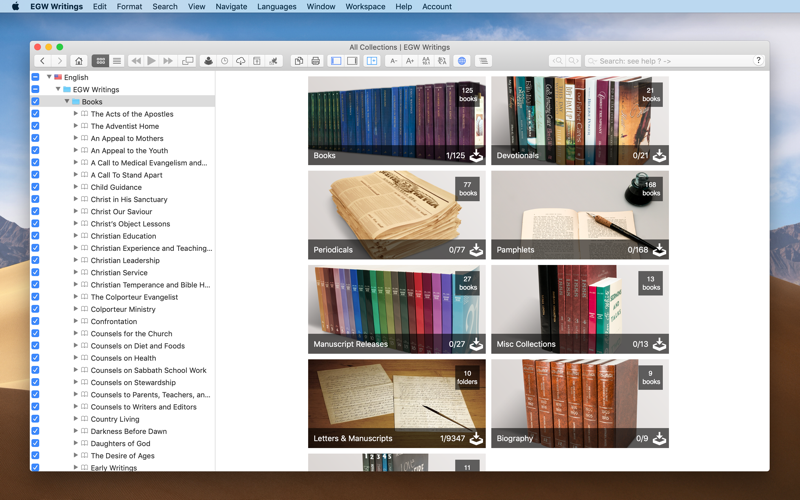Click the cloud download toolbar icon
This screenshot has height=500, width=800.
click(x=240, y=61)
